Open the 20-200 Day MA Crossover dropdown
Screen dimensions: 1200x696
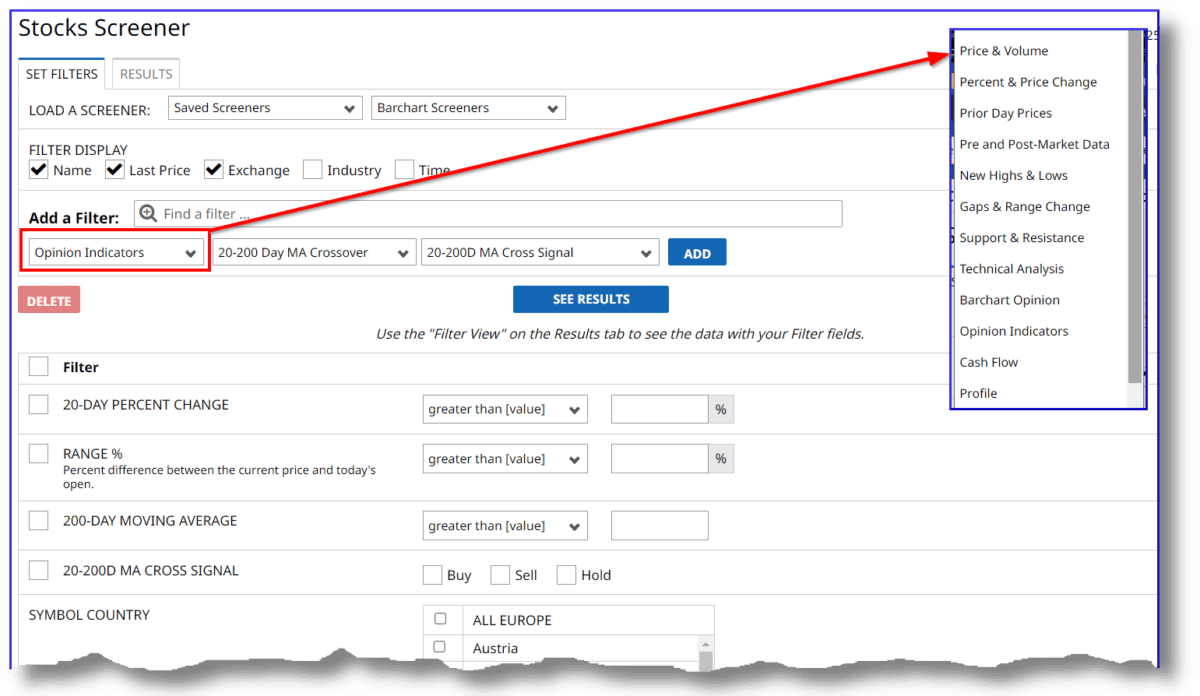[313, 252]
